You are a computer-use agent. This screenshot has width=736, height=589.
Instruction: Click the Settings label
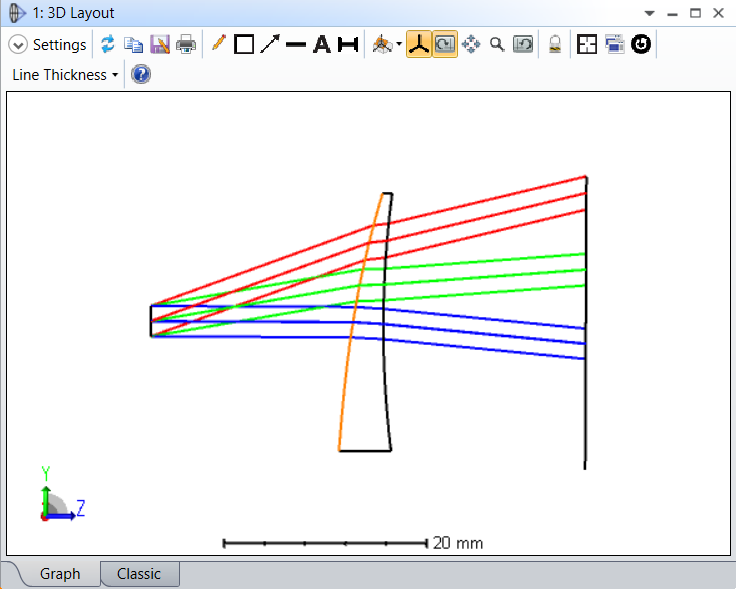point(60,45)
